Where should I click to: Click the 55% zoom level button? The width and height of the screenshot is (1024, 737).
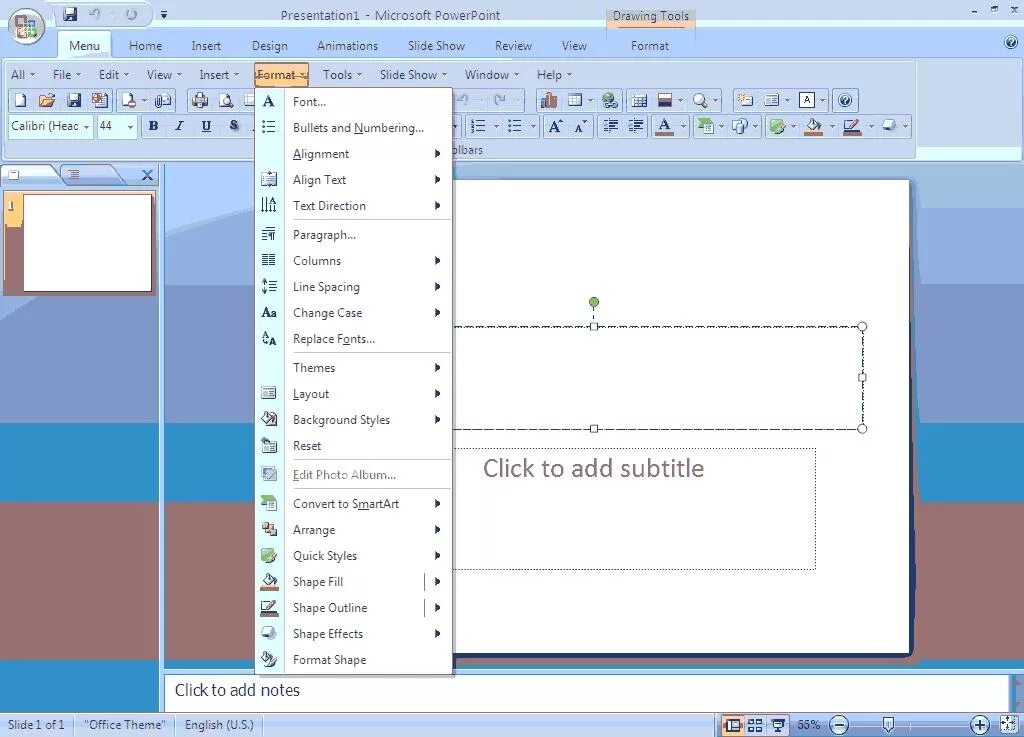(808, 725)
